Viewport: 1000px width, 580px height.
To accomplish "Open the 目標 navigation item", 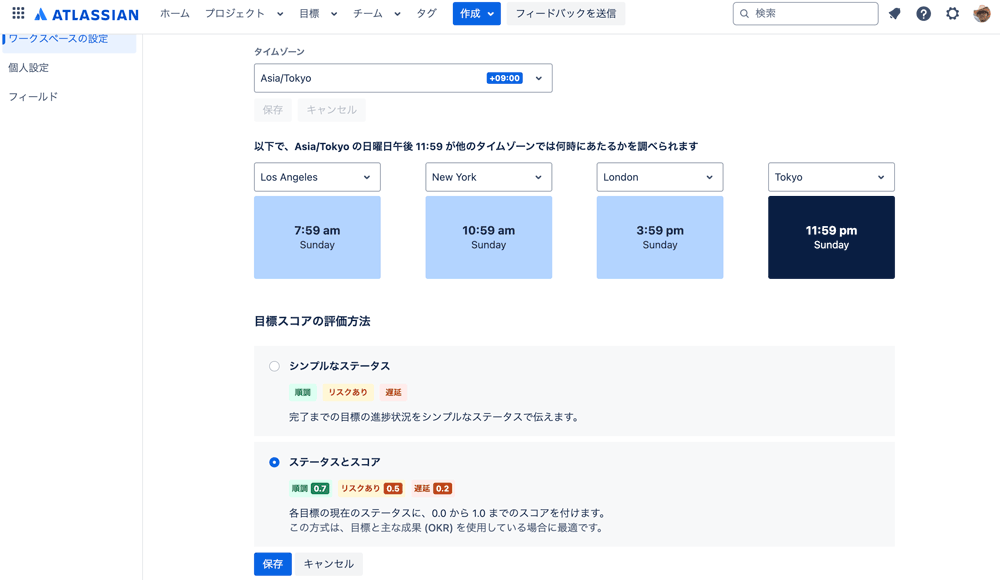I will tap(309, 13).
